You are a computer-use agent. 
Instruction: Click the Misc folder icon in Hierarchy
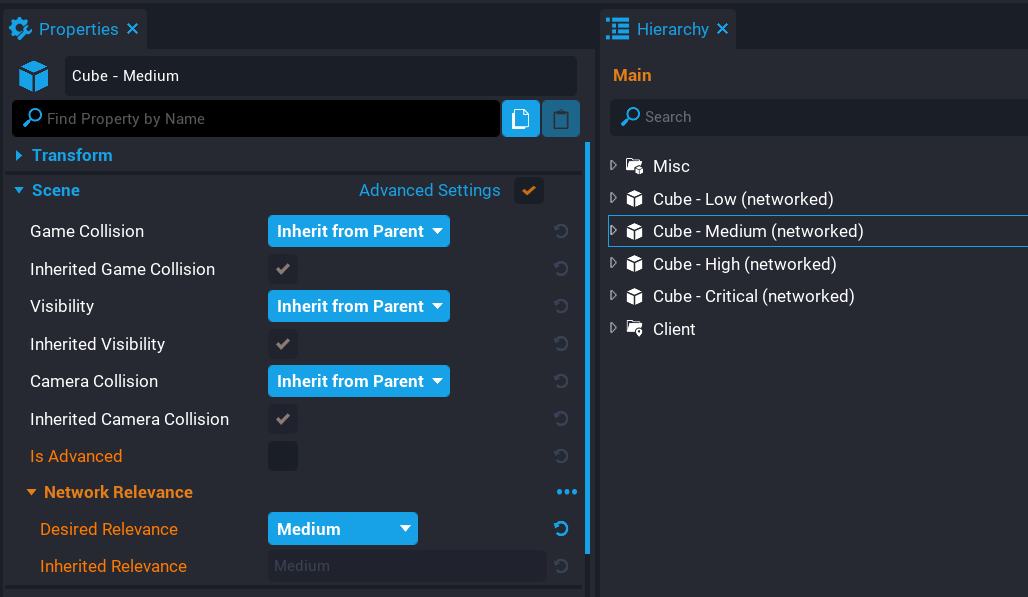tap(634, 166)
